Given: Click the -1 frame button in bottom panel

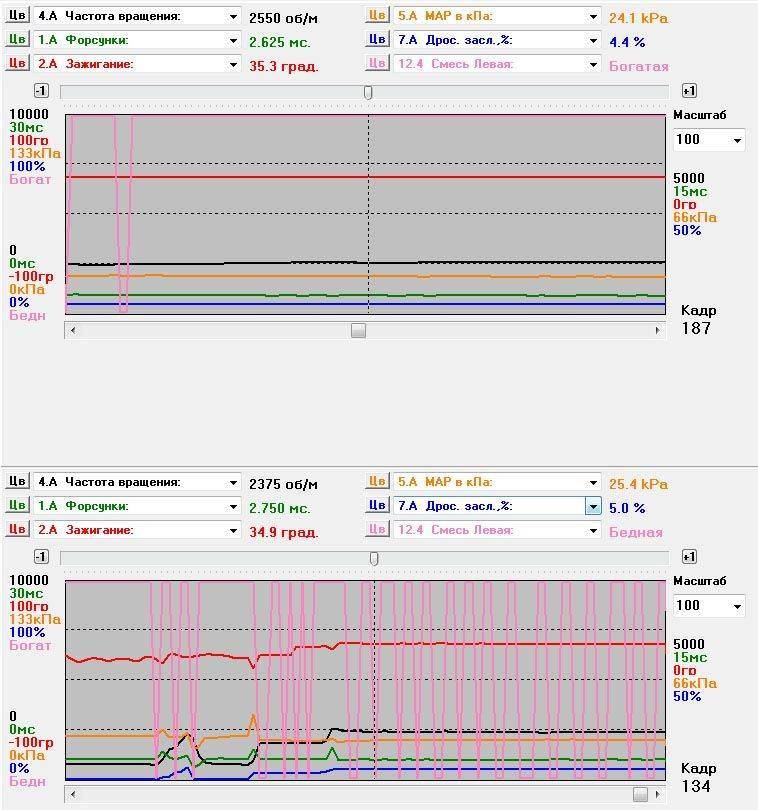Looking at the screenshot, I should coord(41,557).
